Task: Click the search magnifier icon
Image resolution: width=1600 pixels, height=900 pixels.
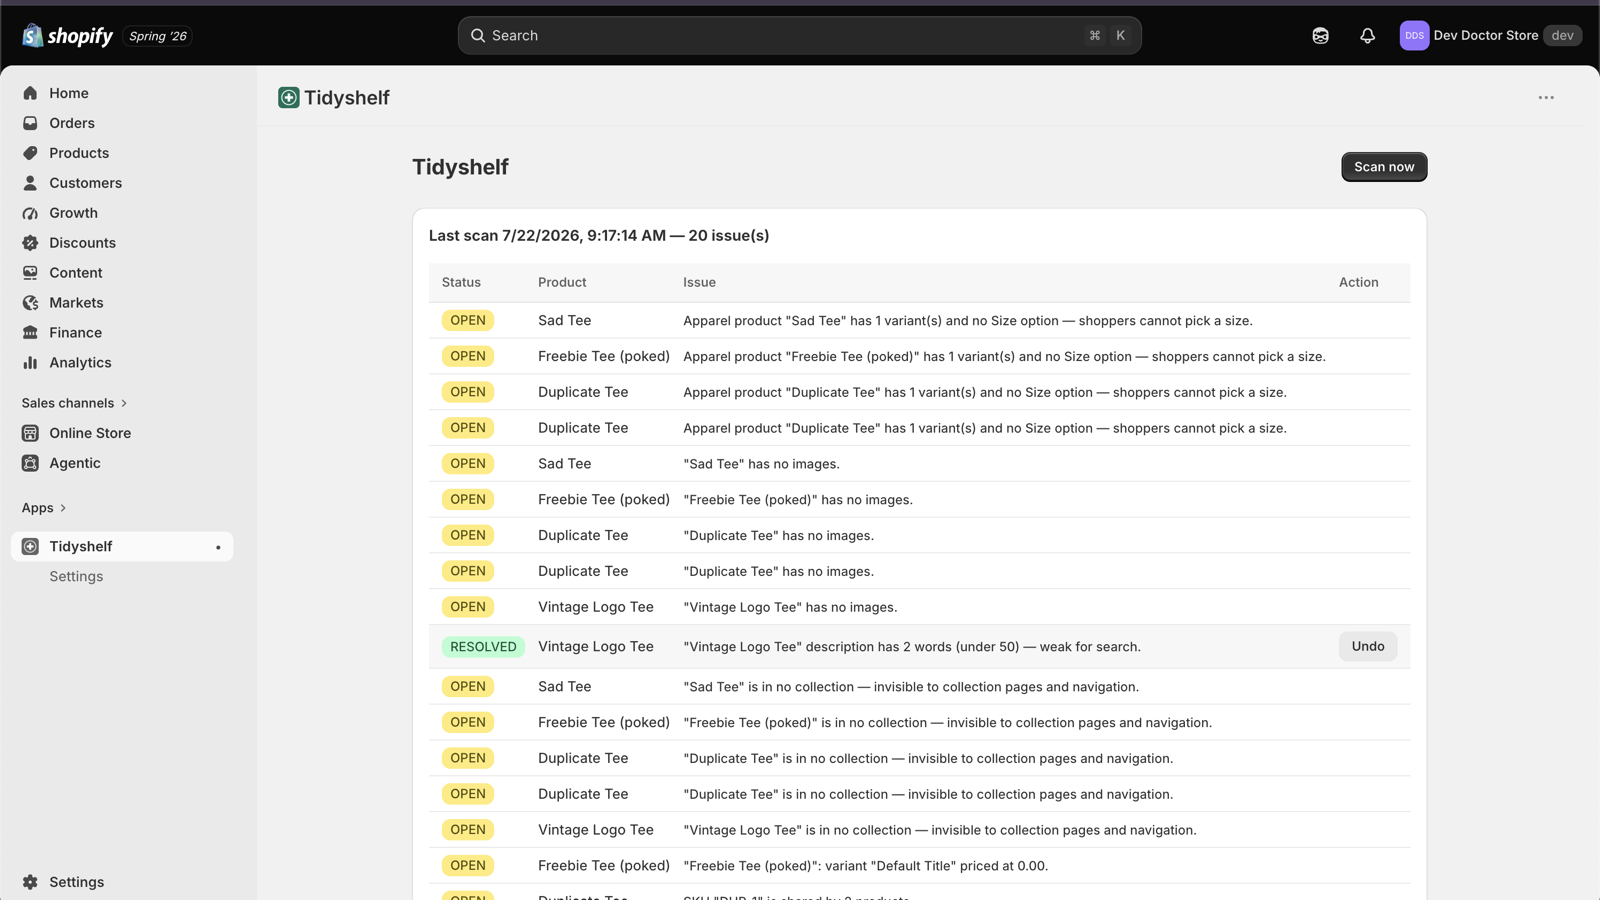Action: coord(478,36)
